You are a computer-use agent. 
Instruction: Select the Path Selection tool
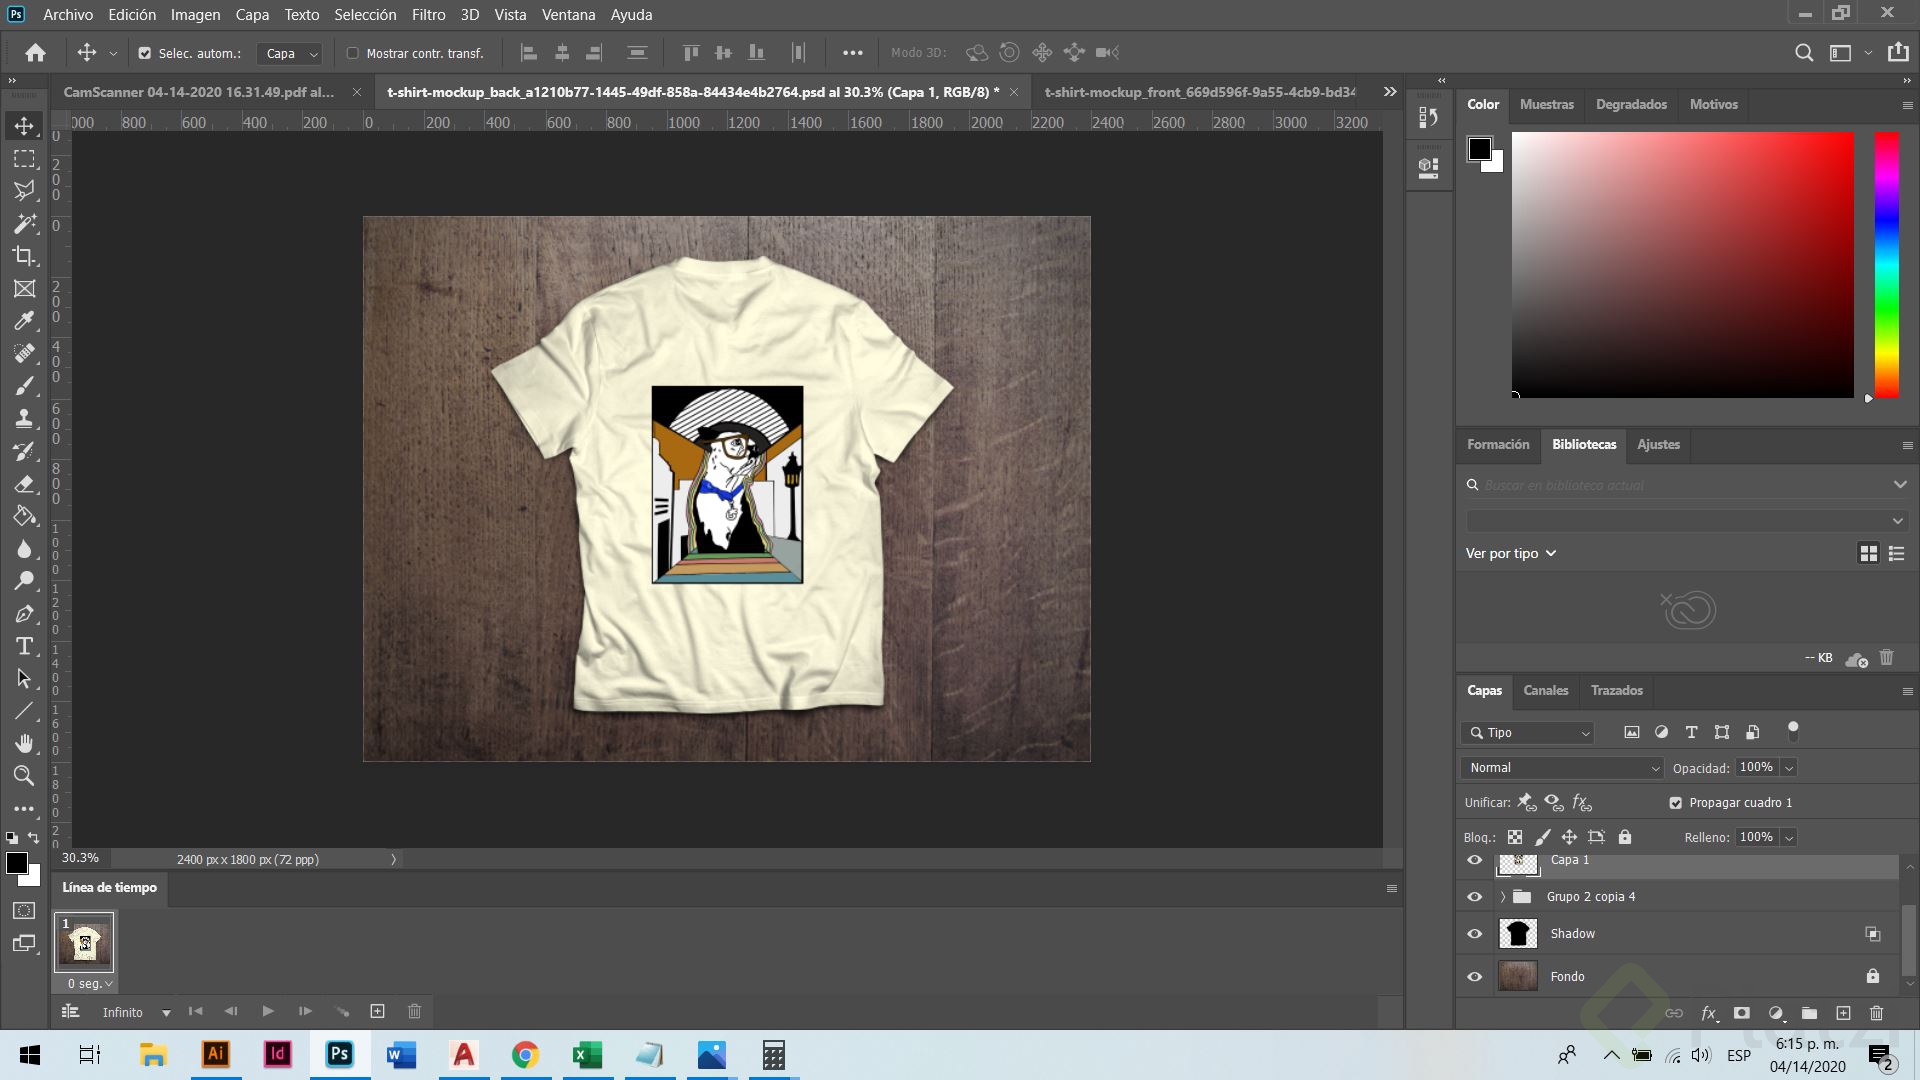coord(24,679)
